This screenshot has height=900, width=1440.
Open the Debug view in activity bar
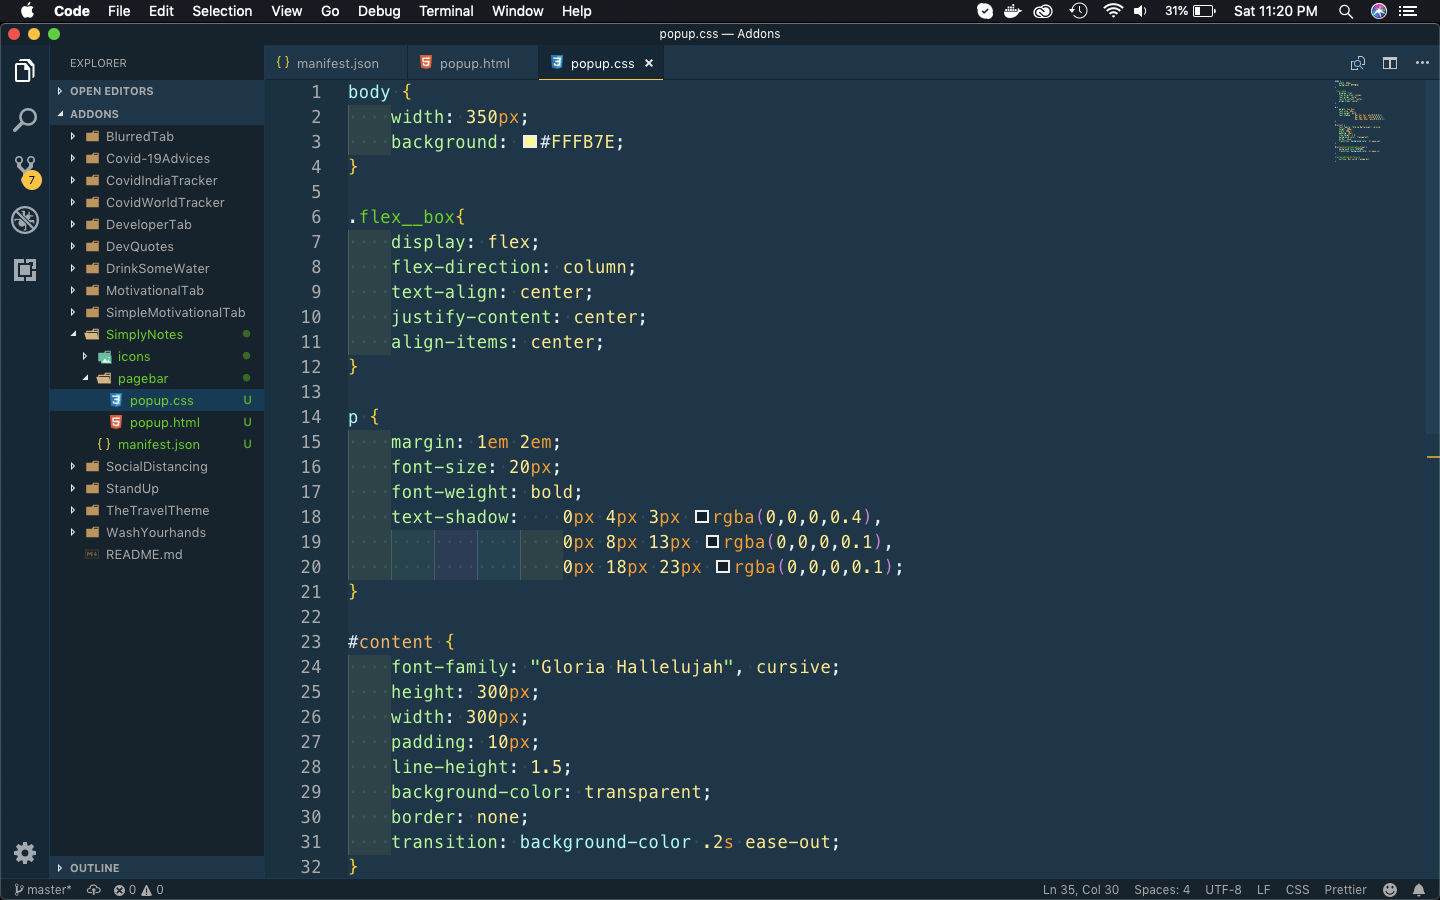(x=25, y=220)
